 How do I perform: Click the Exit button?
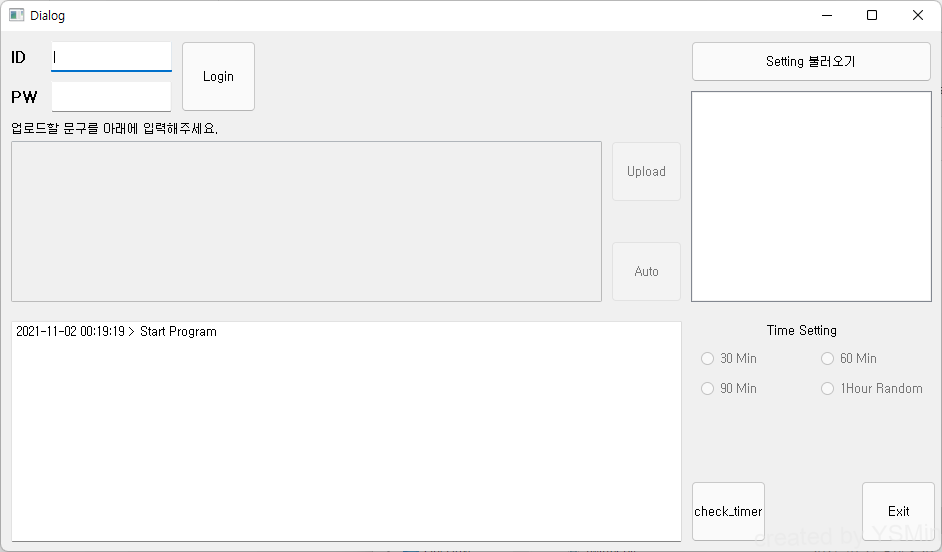pos(898,511)
